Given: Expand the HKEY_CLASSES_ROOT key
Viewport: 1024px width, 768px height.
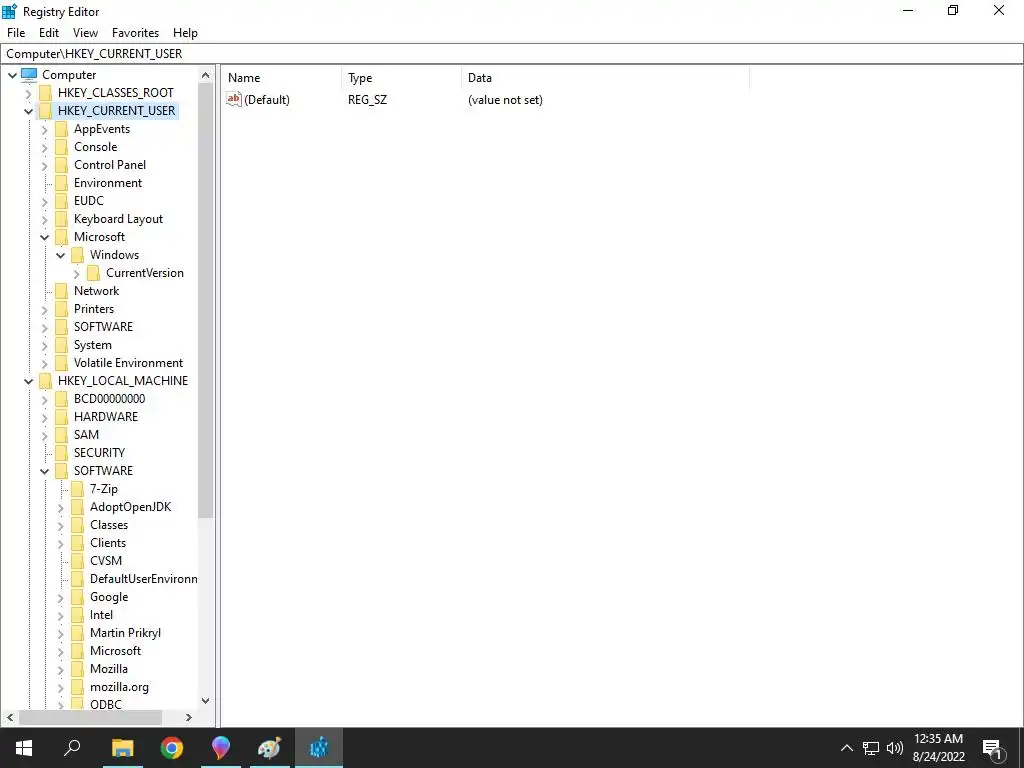Looking at the screenshot, I should pos(28,93).
